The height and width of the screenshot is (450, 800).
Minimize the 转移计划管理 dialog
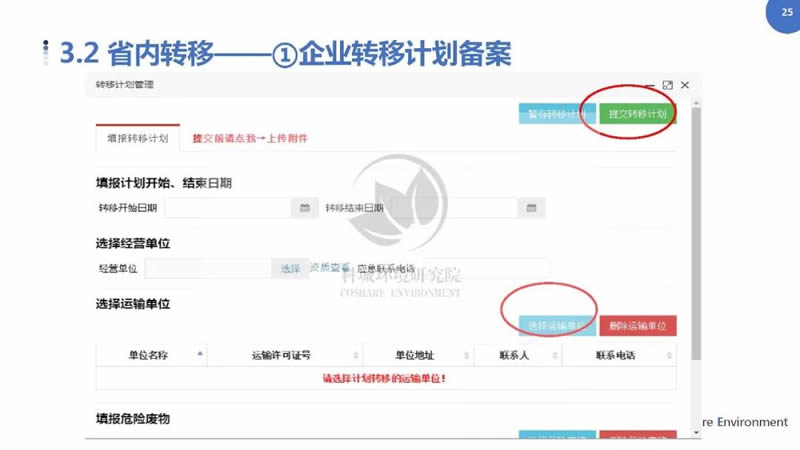point(649,86)
